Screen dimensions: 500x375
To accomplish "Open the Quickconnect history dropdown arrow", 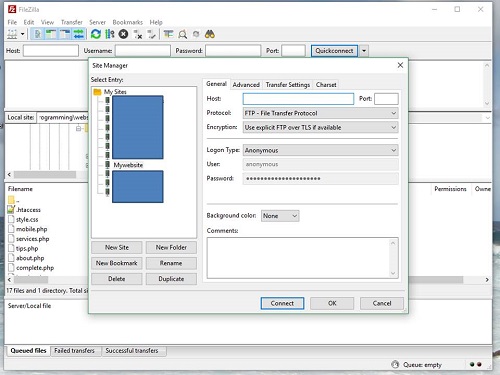I will [364, 51].
